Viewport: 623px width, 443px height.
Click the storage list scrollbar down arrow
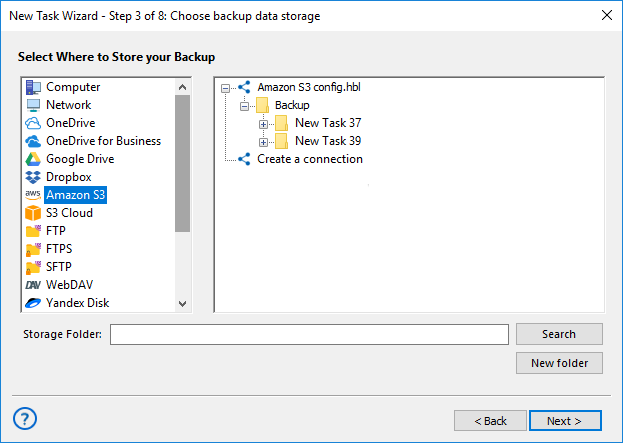(182, 304)
